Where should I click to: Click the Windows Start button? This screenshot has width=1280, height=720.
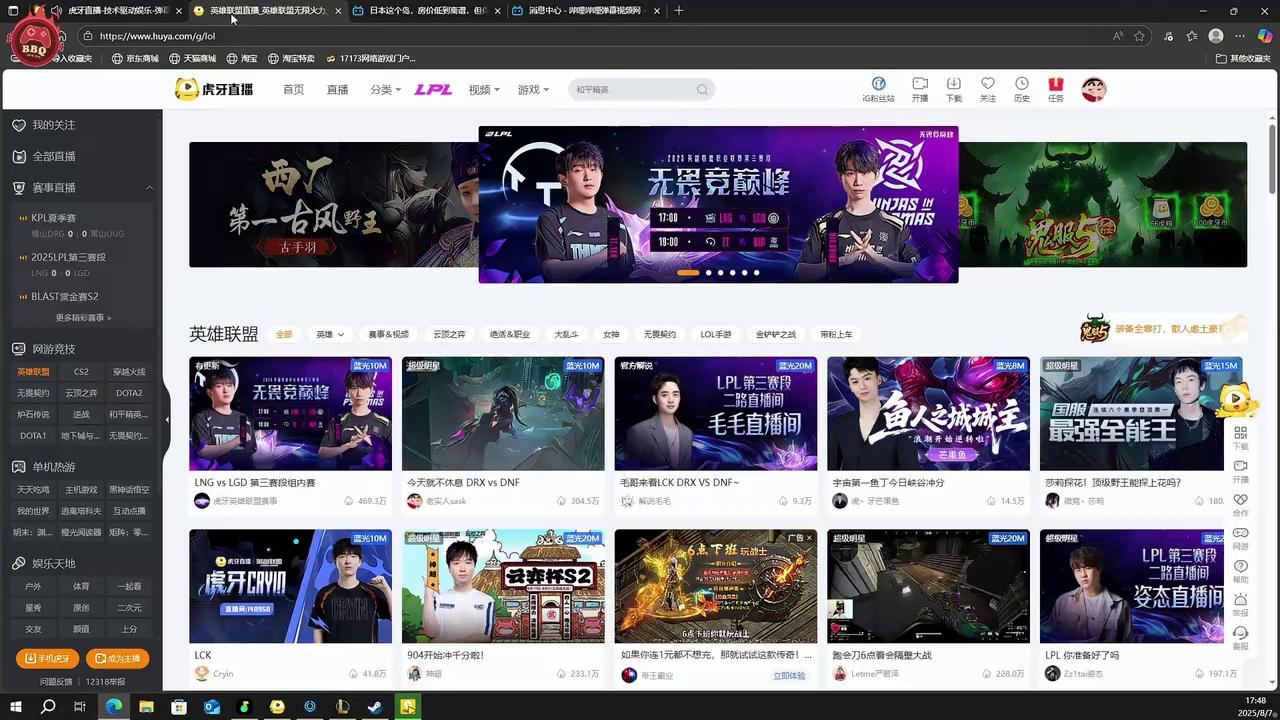pyautogui.click(x=15, y=707)
